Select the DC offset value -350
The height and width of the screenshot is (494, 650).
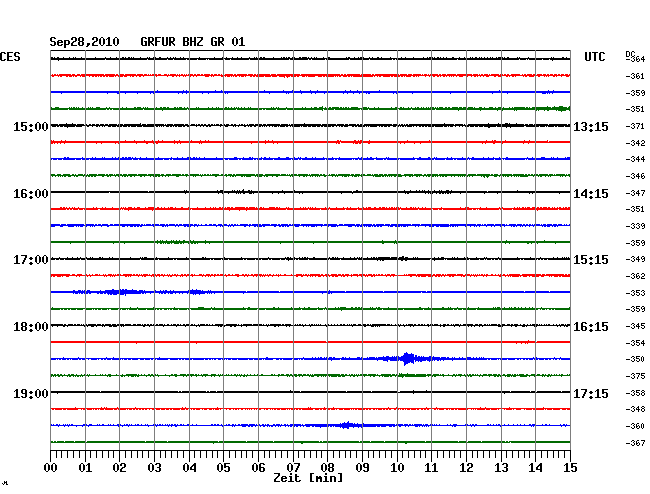(x=635, y=359)
